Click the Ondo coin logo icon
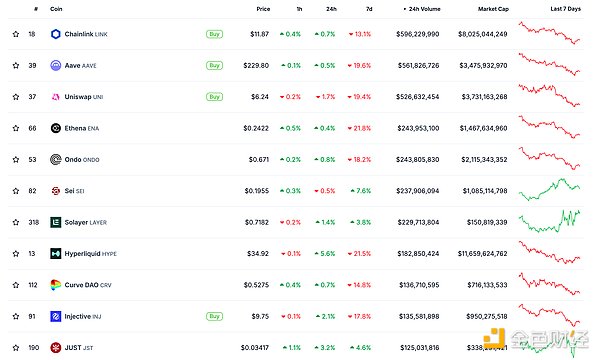 tap(55, 160)
